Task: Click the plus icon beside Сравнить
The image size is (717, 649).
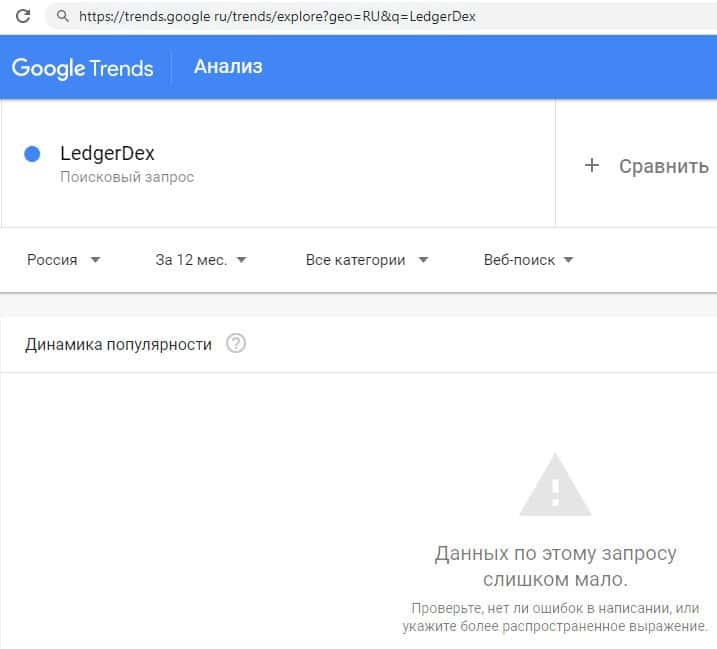Action: [591, 166]
